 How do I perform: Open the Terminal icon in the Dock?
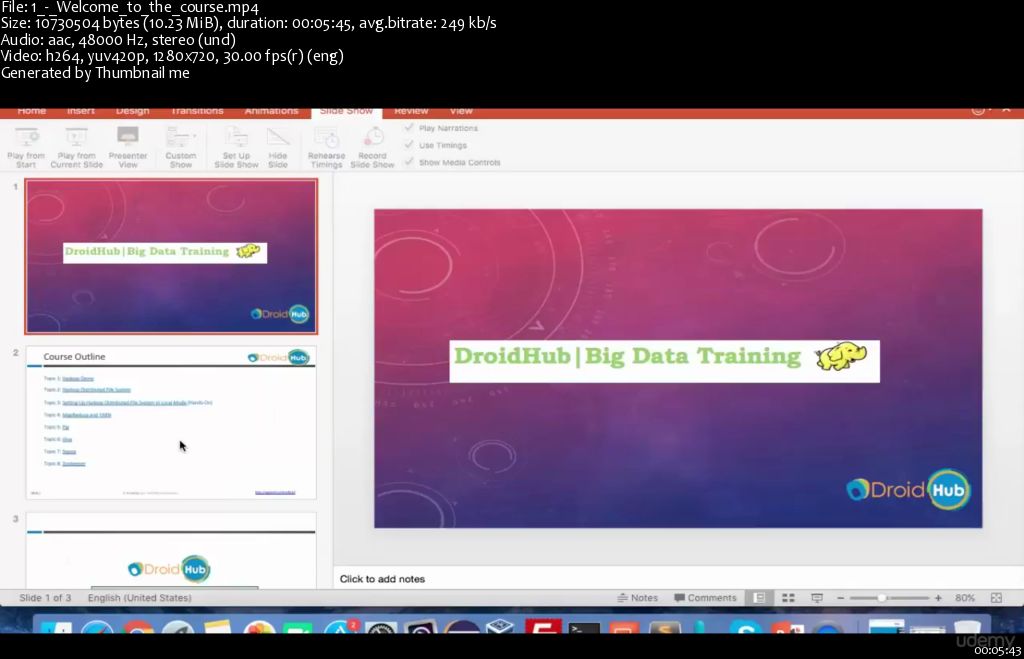584,628
